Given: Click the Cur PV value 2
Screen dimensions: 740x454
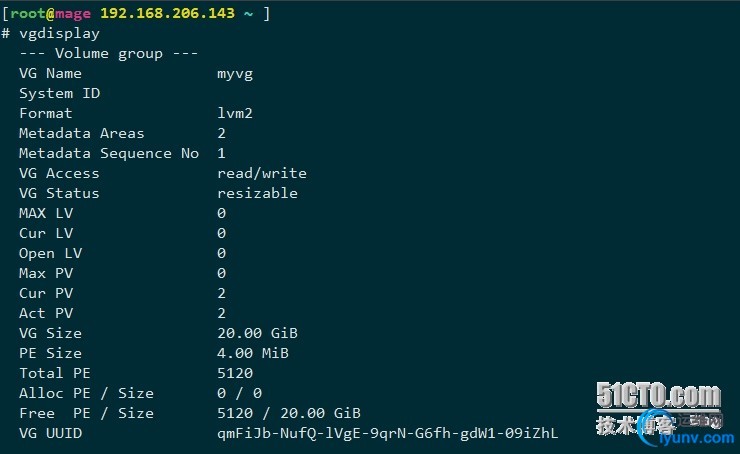Looking at the screenshot, I should tap(221, 293).
